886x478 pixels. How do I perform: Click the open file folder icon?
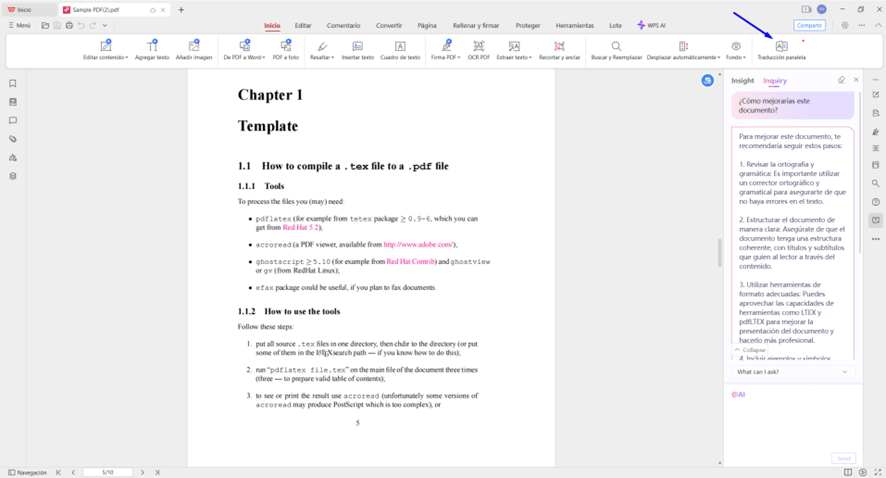tap(45, 25)
